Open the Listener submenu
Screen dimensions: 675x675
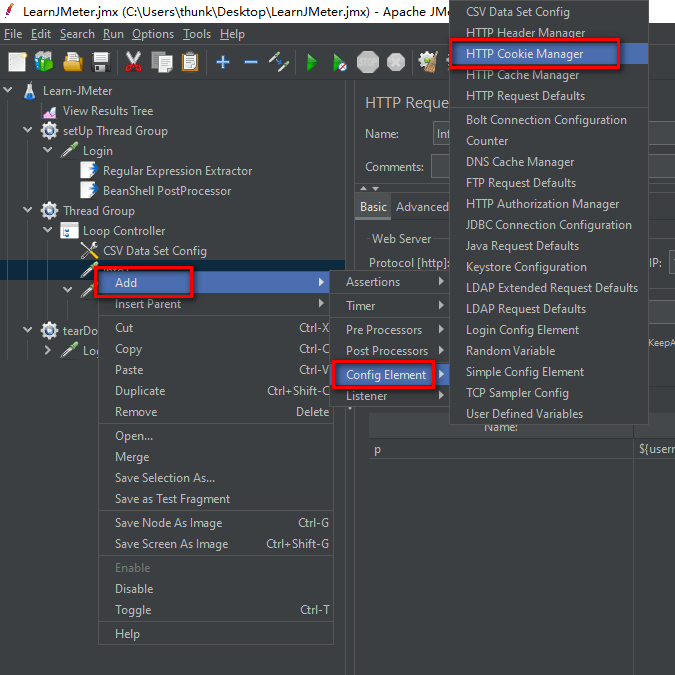(x=389, y=396)
